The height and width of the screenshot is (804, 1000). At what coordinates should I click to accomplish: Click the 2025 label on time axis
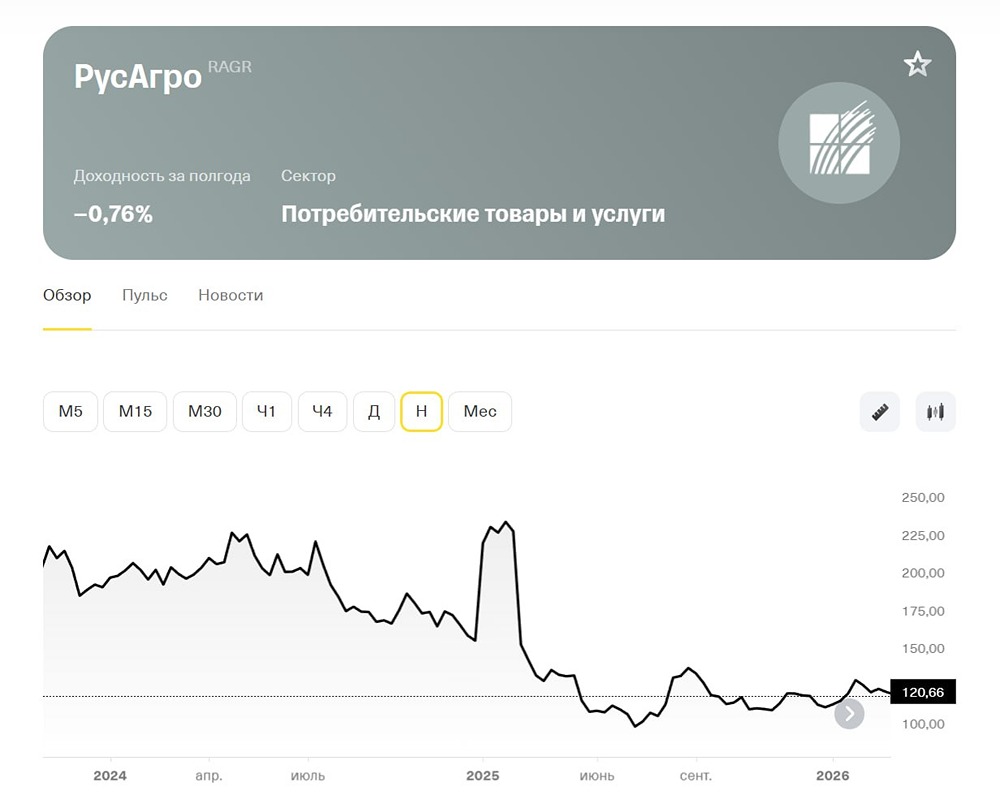pos(484,775)
